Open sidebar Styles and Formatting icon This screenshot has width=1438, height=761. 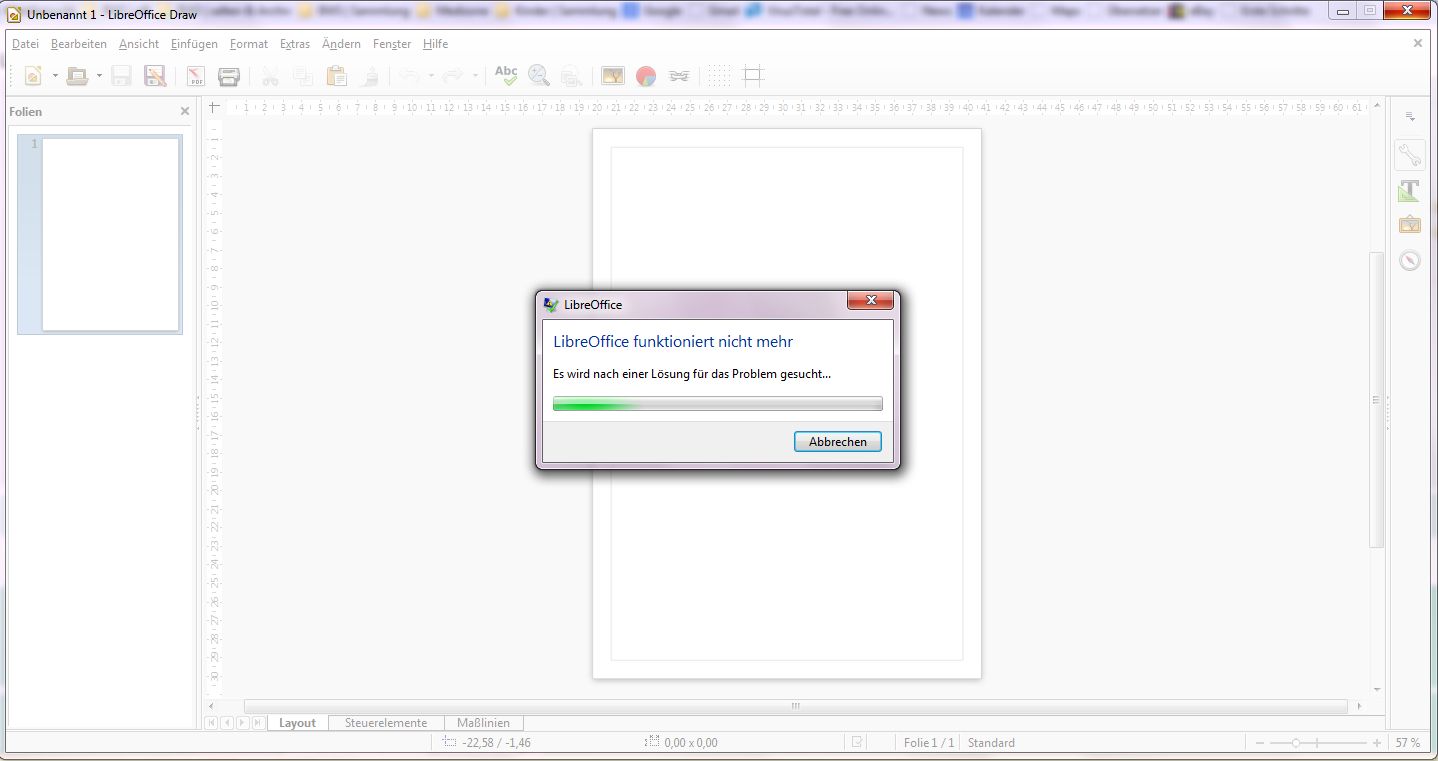[x=1409, y=190]
